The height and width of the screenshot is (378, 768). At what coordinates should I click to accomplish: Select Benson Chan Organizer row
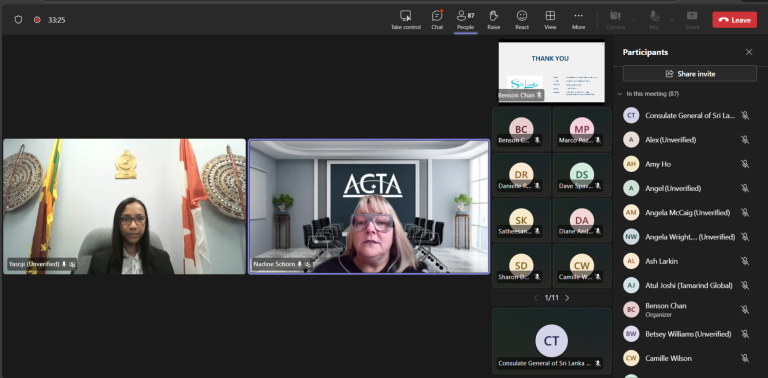690,309
